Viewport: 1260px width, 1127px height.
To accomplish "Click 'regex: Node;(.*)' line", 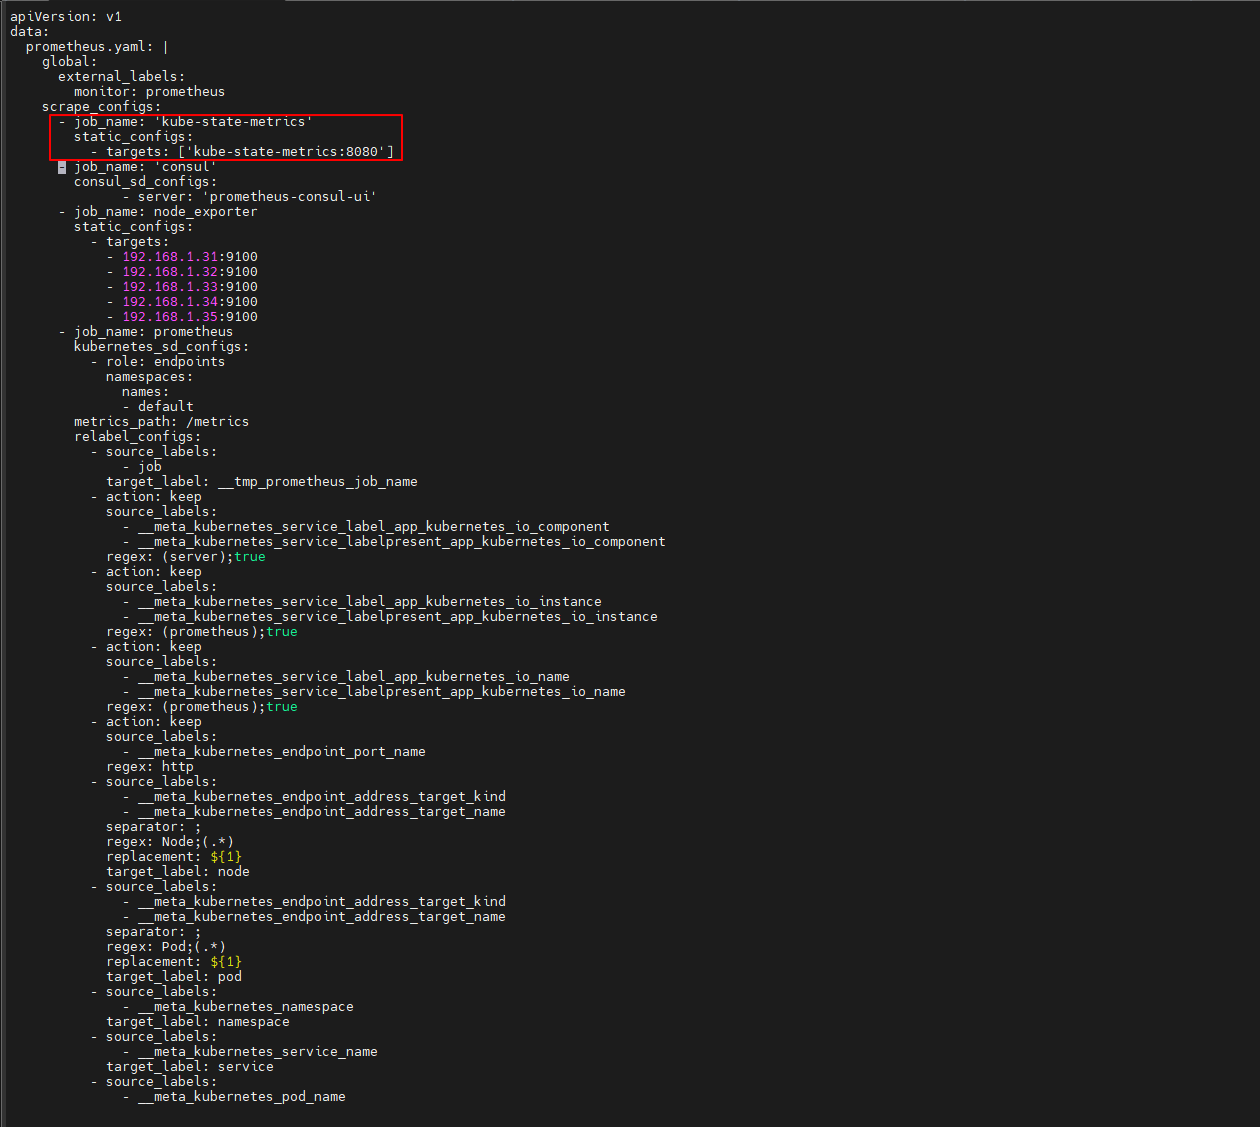I will 170,842.
